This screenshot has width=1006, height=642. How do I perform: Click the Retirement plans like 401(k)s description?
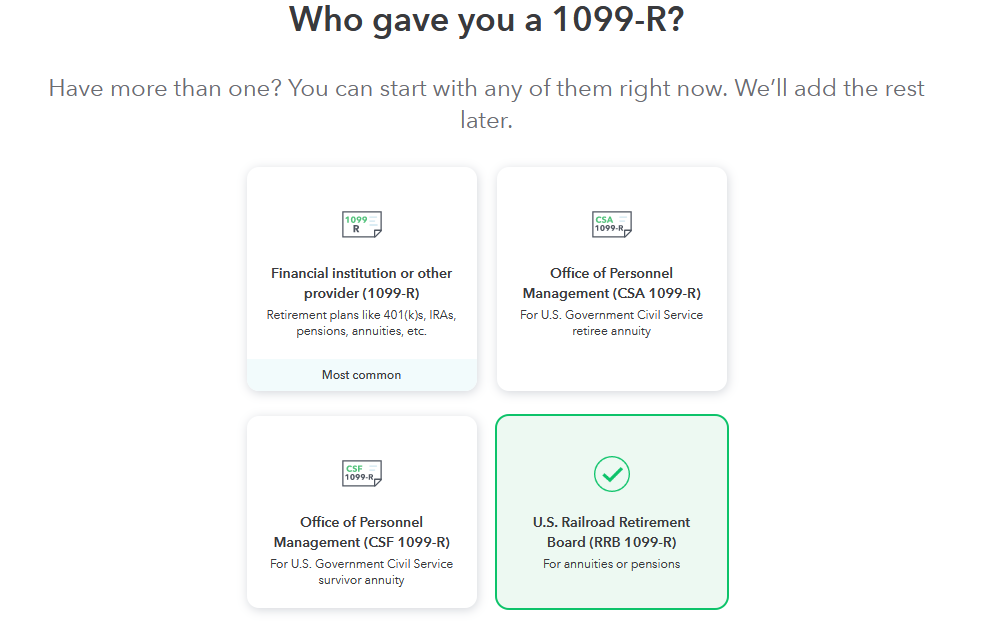[x=362, y=323]
